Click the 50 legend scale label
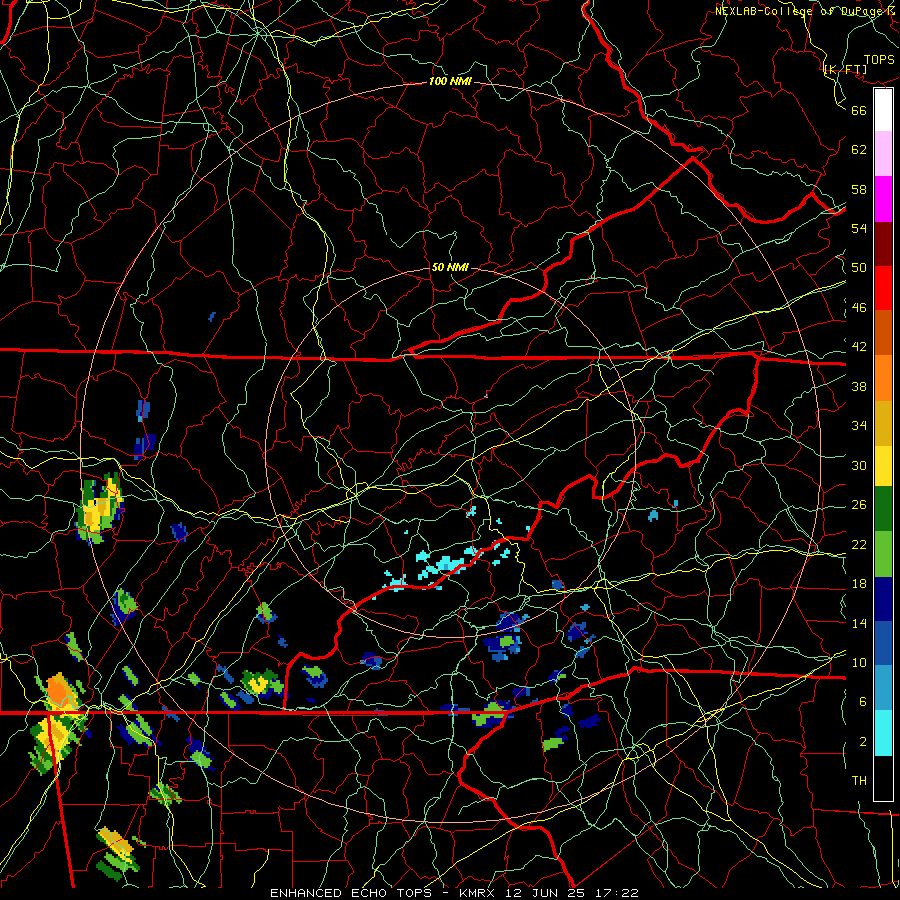The image size is (900, 900). point(859,267)
